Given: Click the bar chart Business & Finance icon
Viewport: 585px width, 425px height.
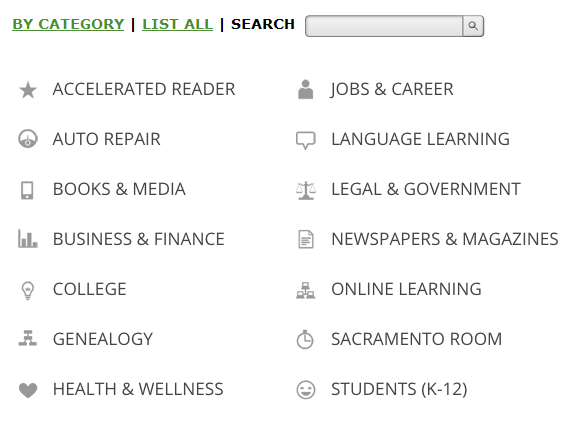Looking at the screenshot, I should click(x=28, y=239).
